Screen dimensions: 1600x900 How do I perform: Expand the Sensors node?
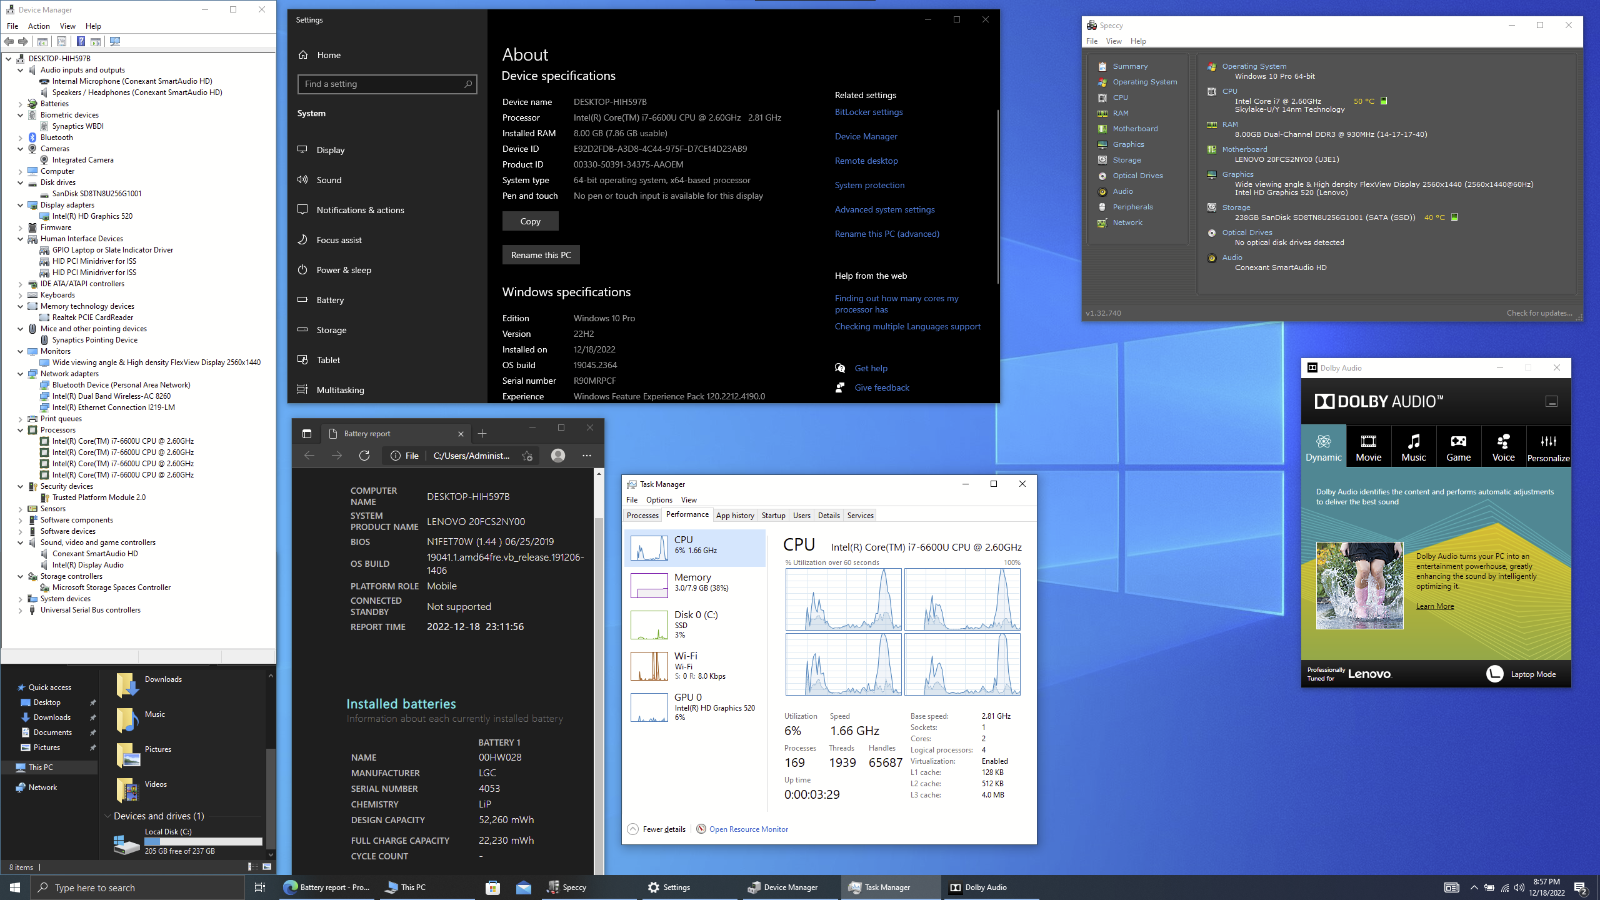pos(20,509)
